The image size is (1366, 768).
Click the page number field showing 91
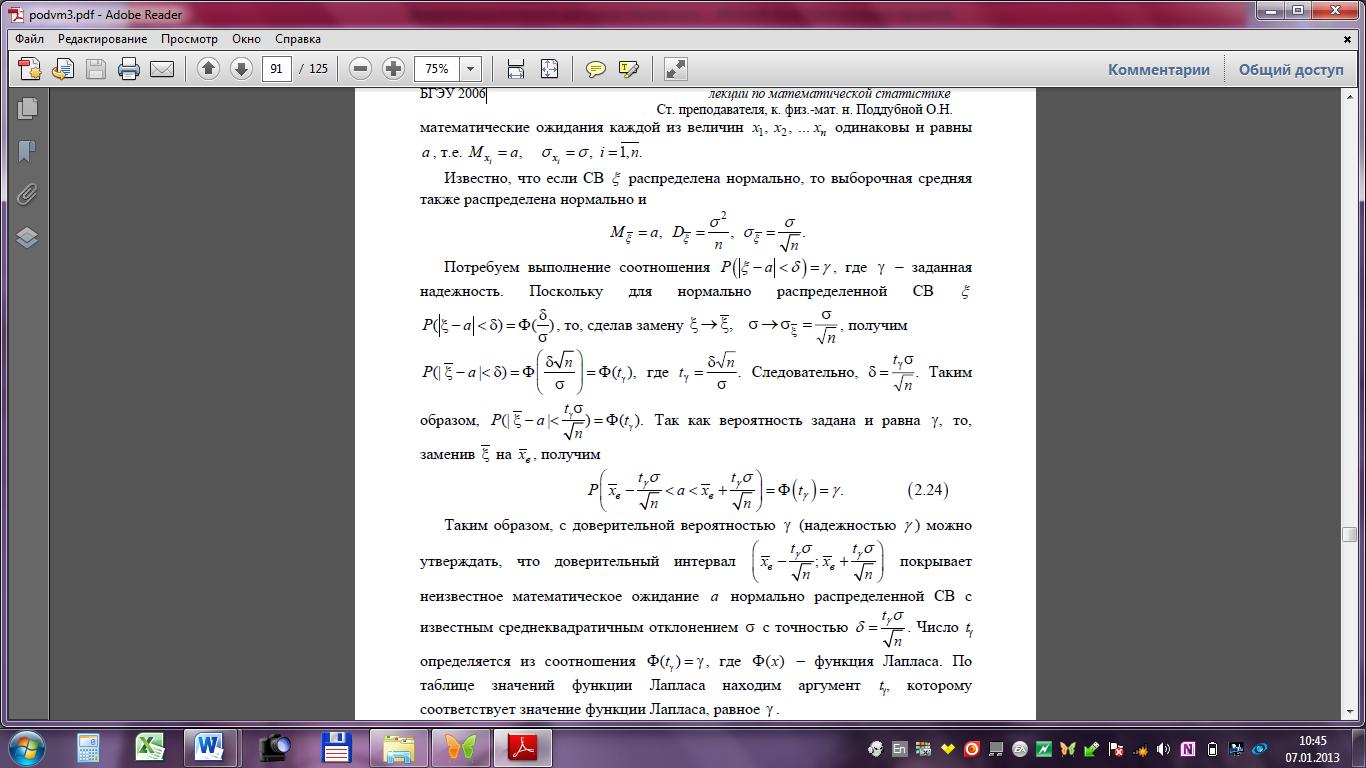[x=276, y=69]
